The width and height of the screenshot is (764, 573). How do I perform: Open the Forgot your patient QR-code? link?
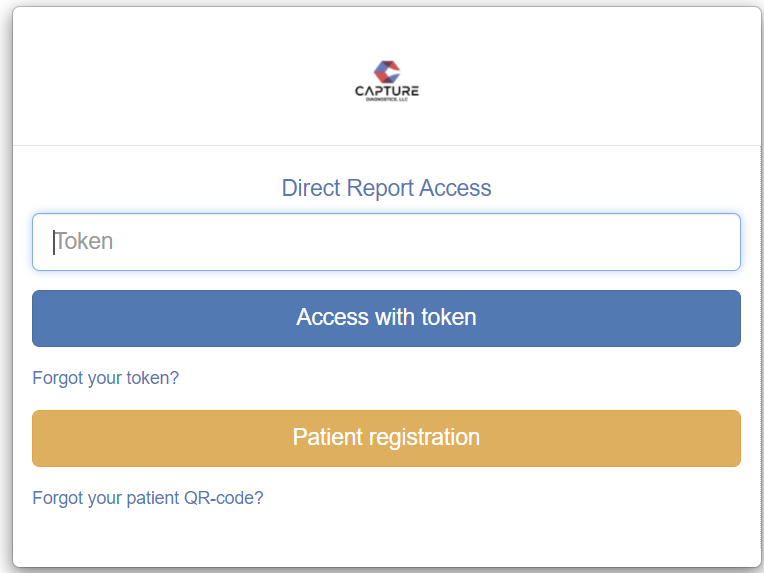pos(148,498)
